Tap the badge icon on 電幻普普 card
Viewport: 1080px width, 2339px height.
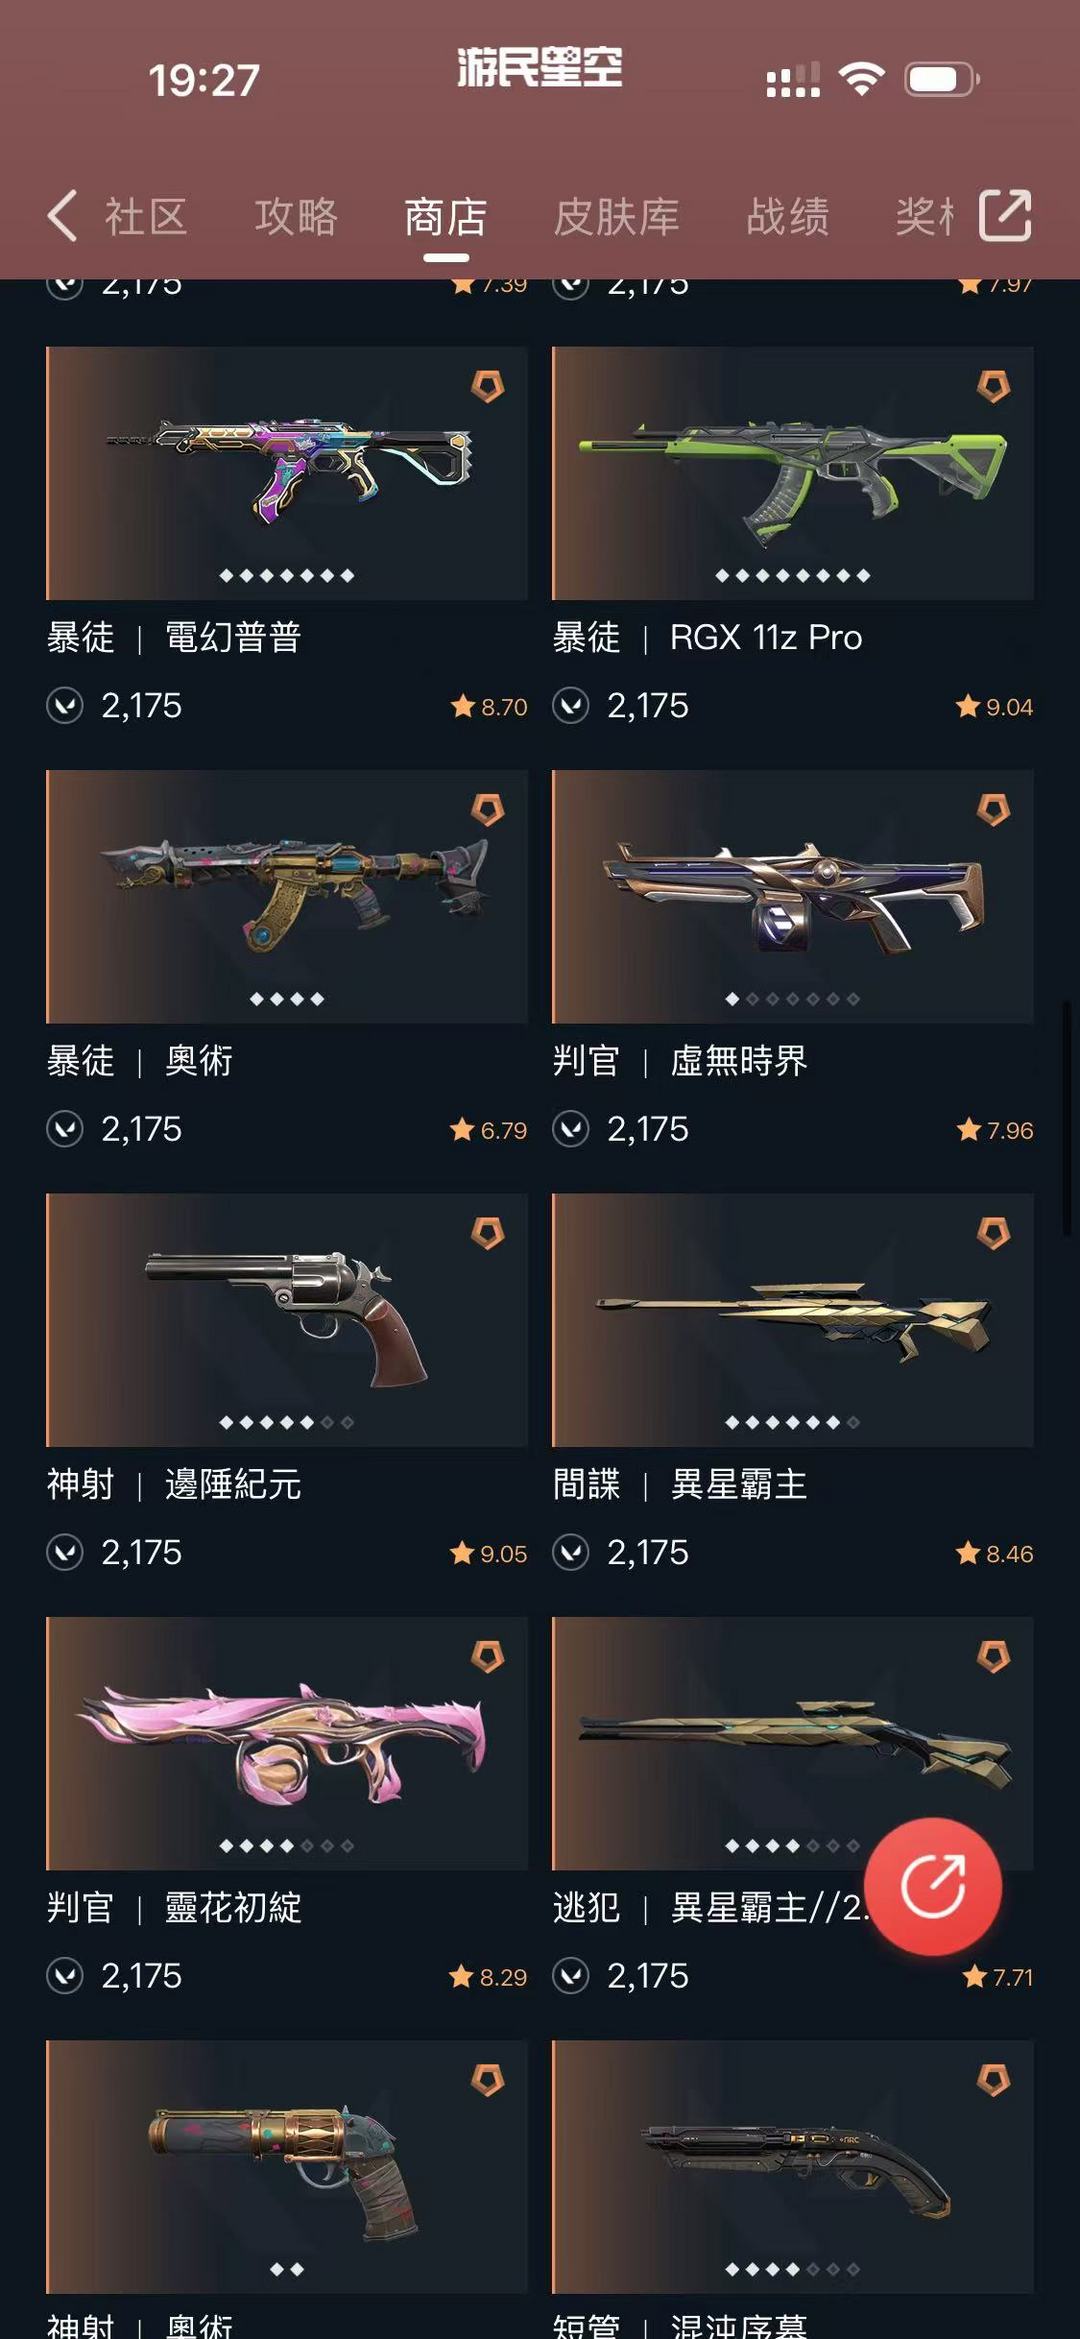point(488,386)
